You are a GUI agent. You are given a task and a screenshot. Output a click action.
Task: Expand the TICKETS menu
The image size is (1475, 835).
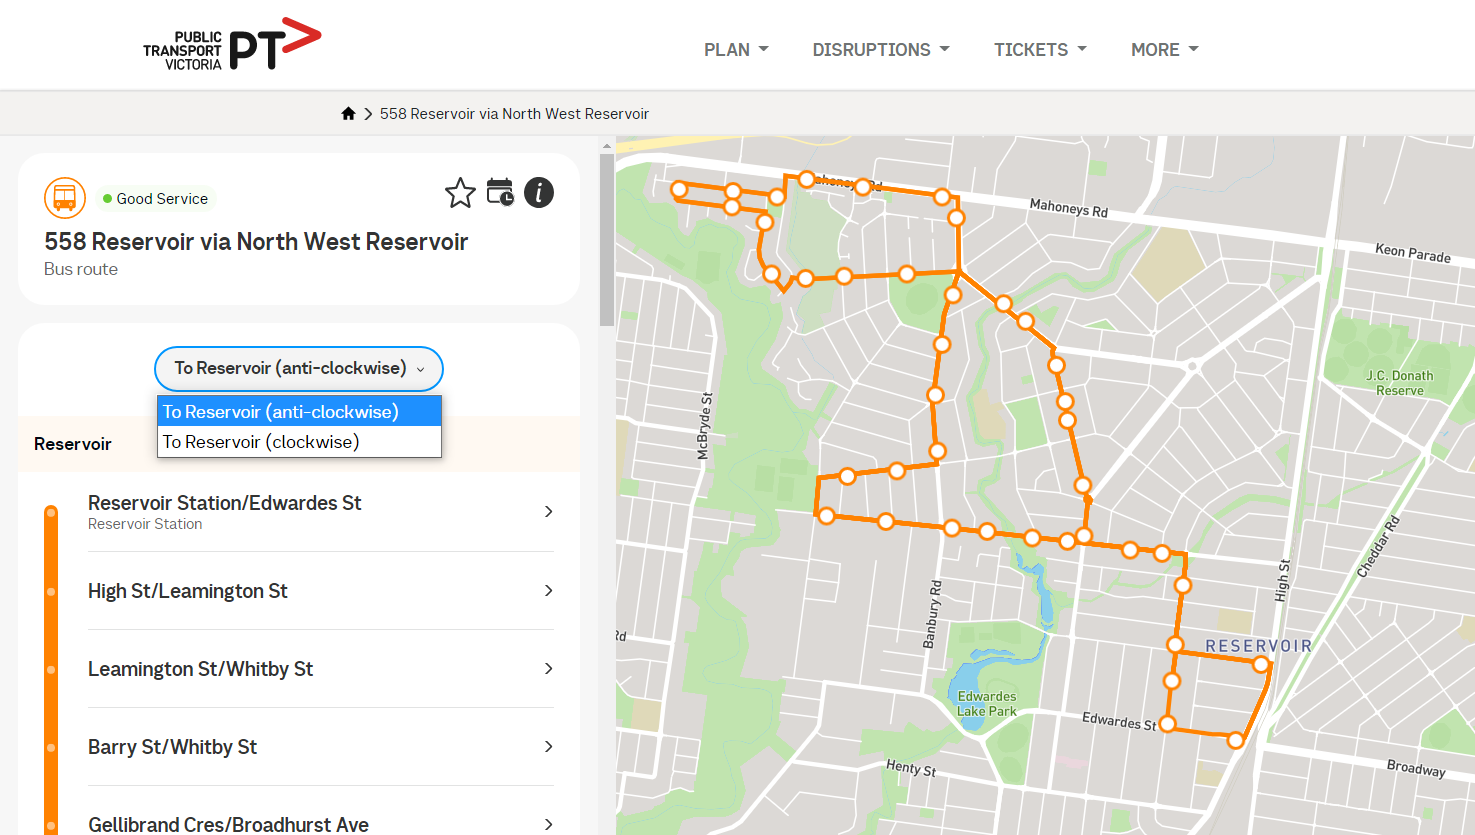(1039, 50)
